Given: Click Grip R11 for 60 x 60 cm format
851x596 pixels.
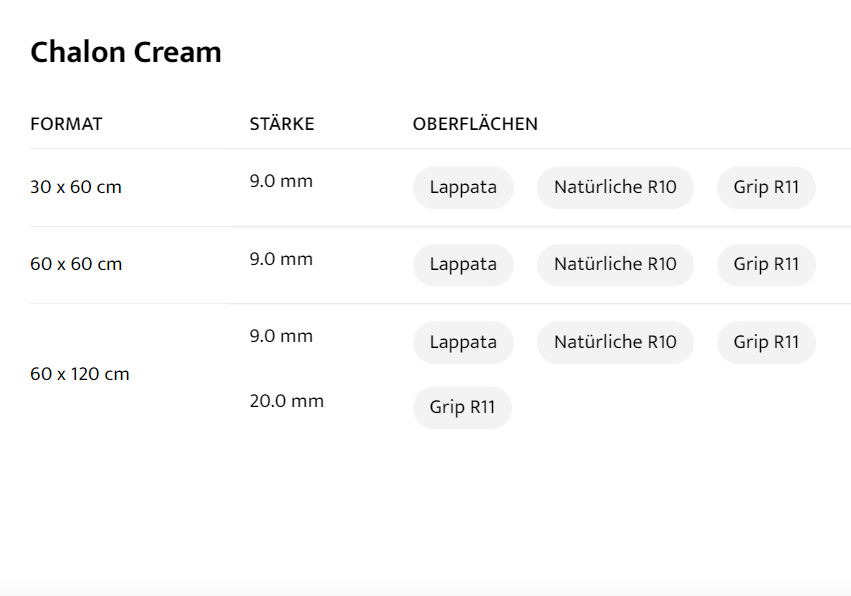Looking at the screenshot, I should click(766, 265).
